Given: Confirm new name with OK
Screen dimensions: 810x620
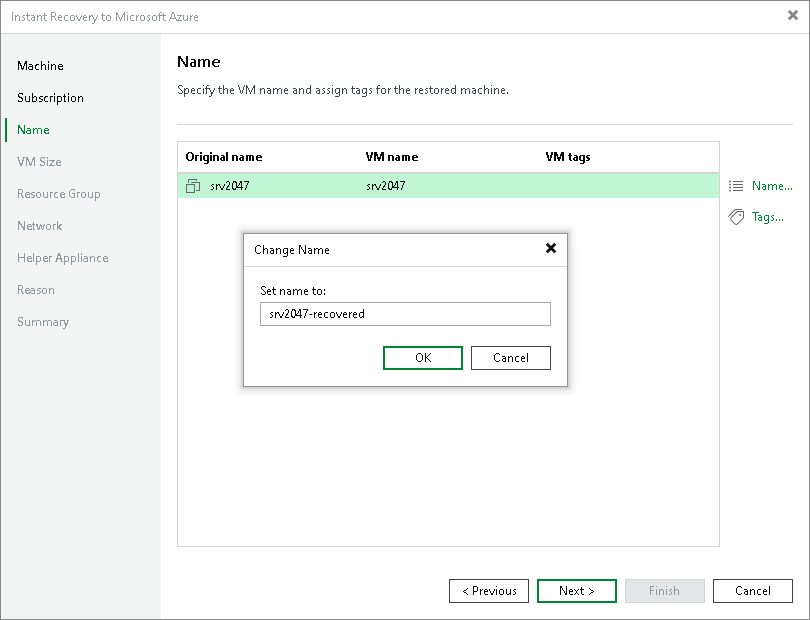Looking at the screenshot, I should point(423,358).
